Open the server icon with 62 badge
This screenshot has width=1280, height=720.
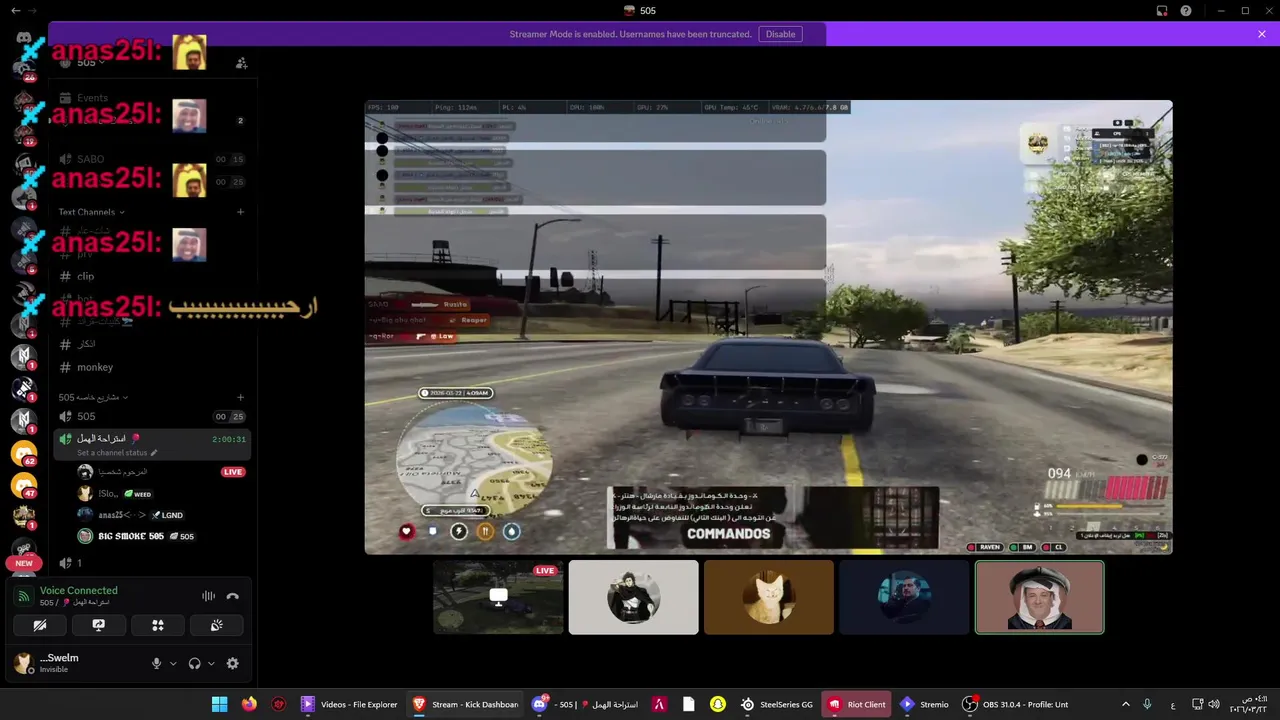pos(24,453)
